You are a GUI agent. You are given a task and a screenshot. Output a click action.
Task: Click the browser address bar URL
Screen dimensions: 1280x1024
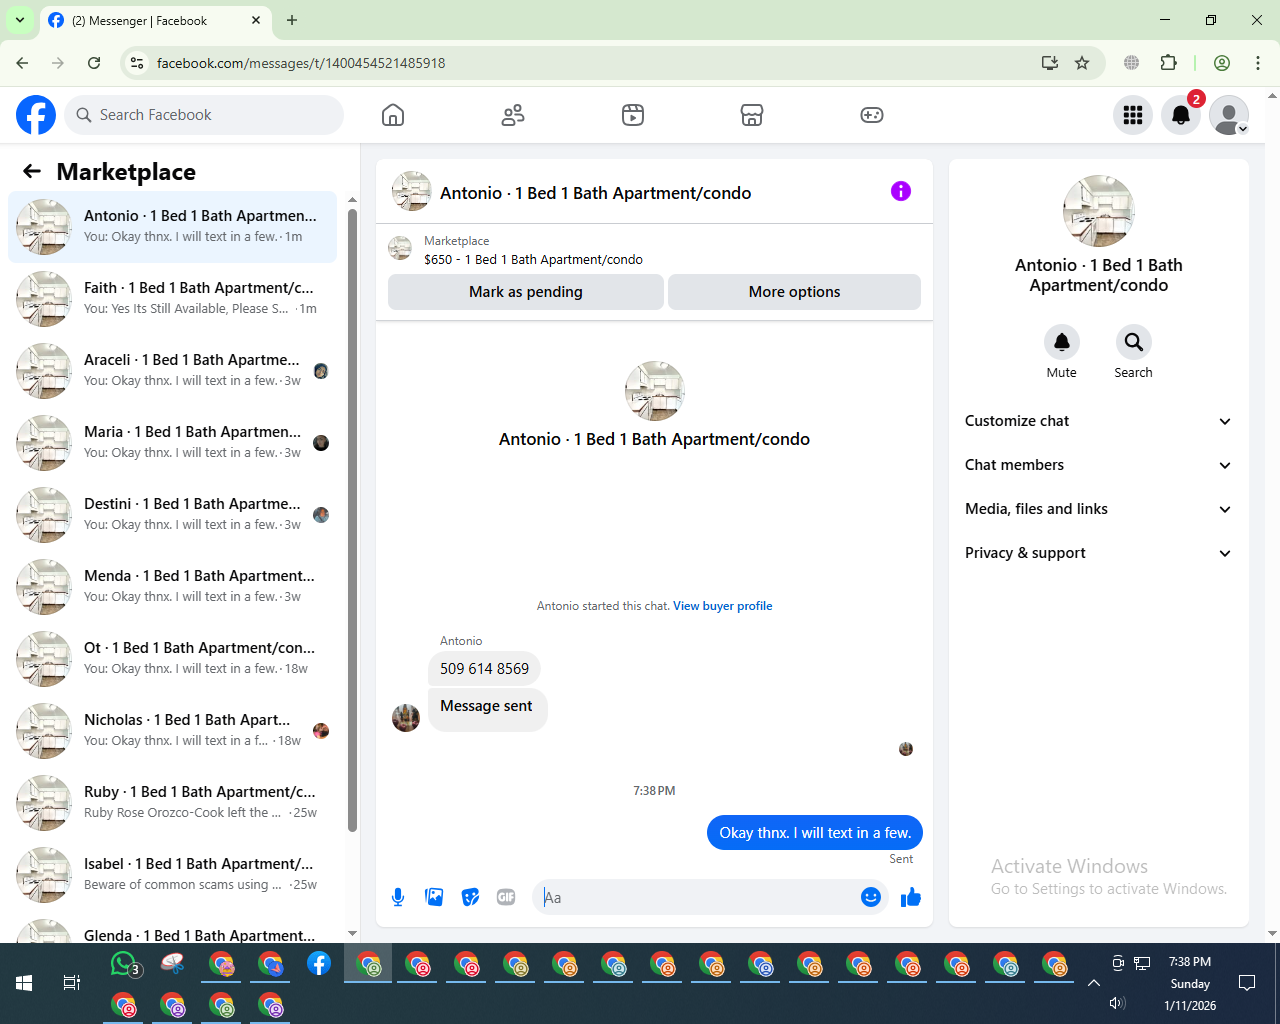tap(301, 63)
